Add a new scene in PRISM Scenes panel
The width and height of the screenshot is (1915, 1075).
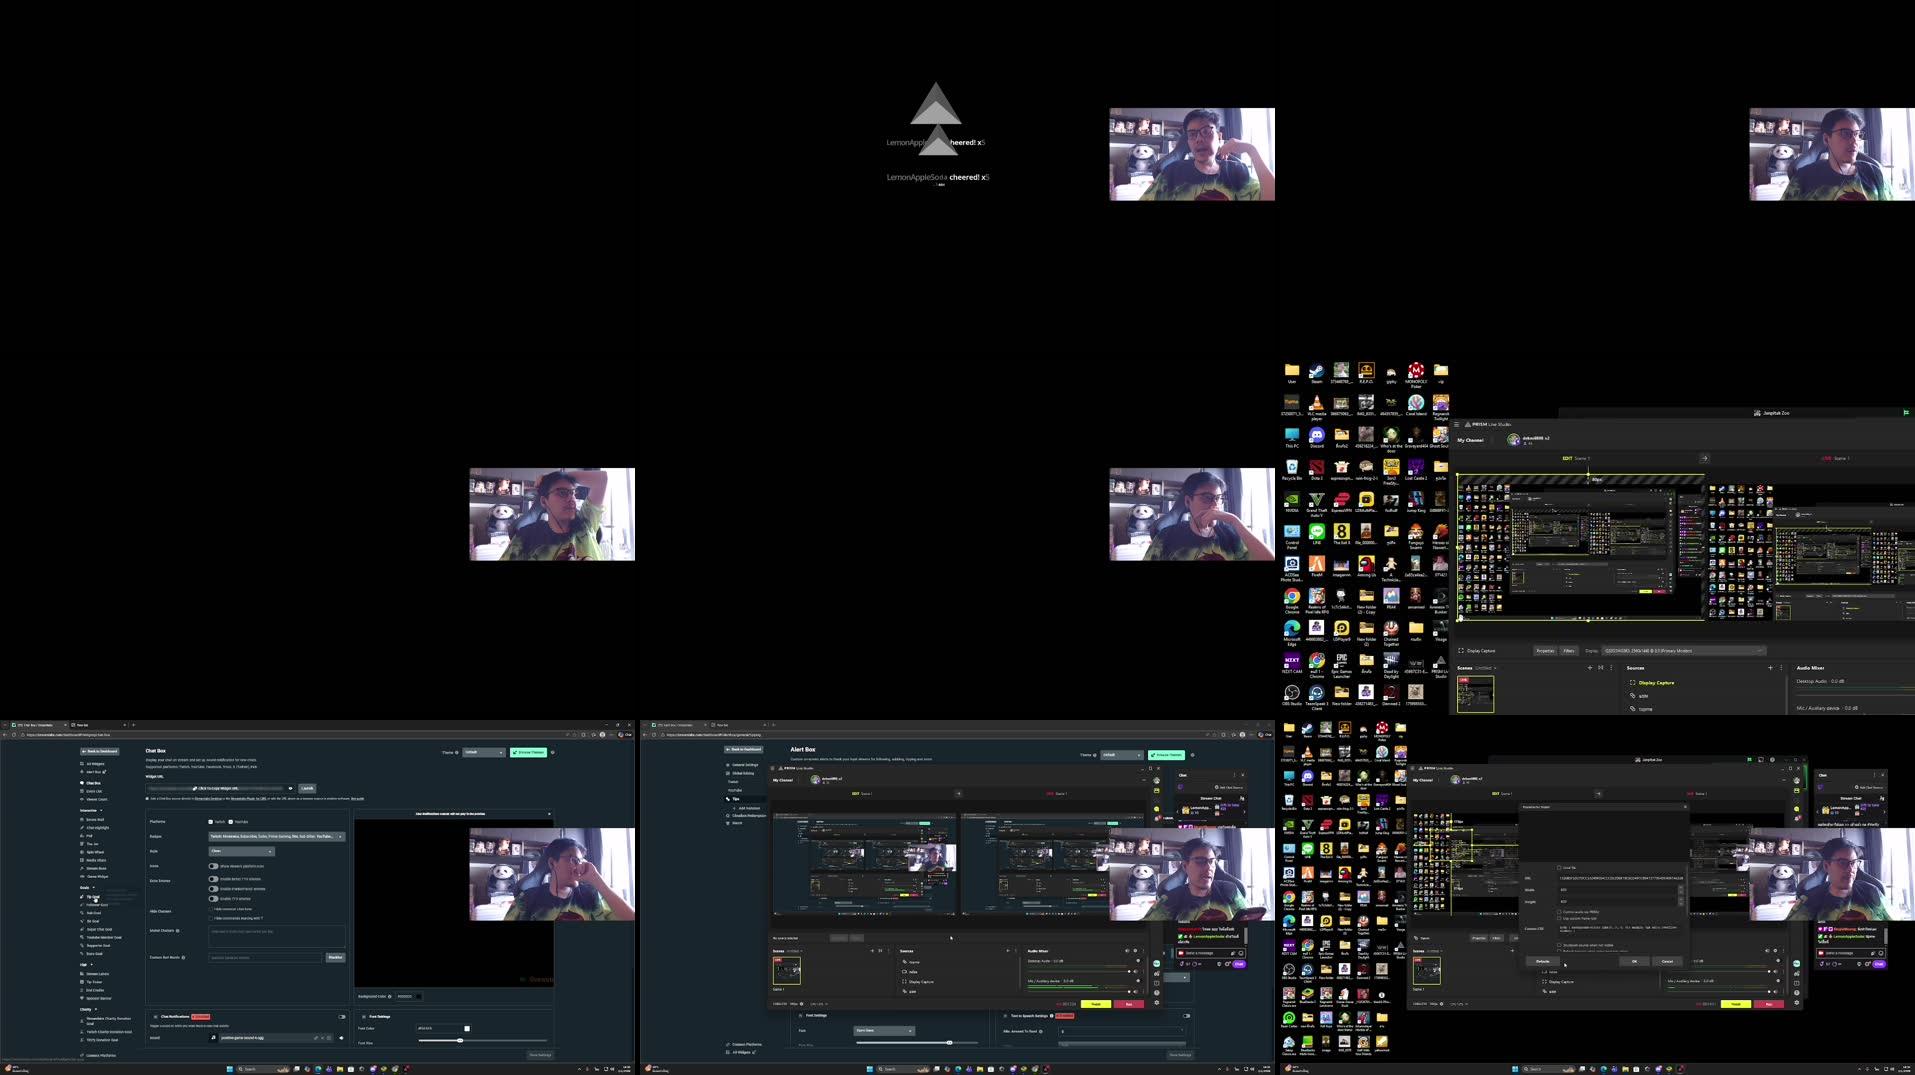(1590, 667)
